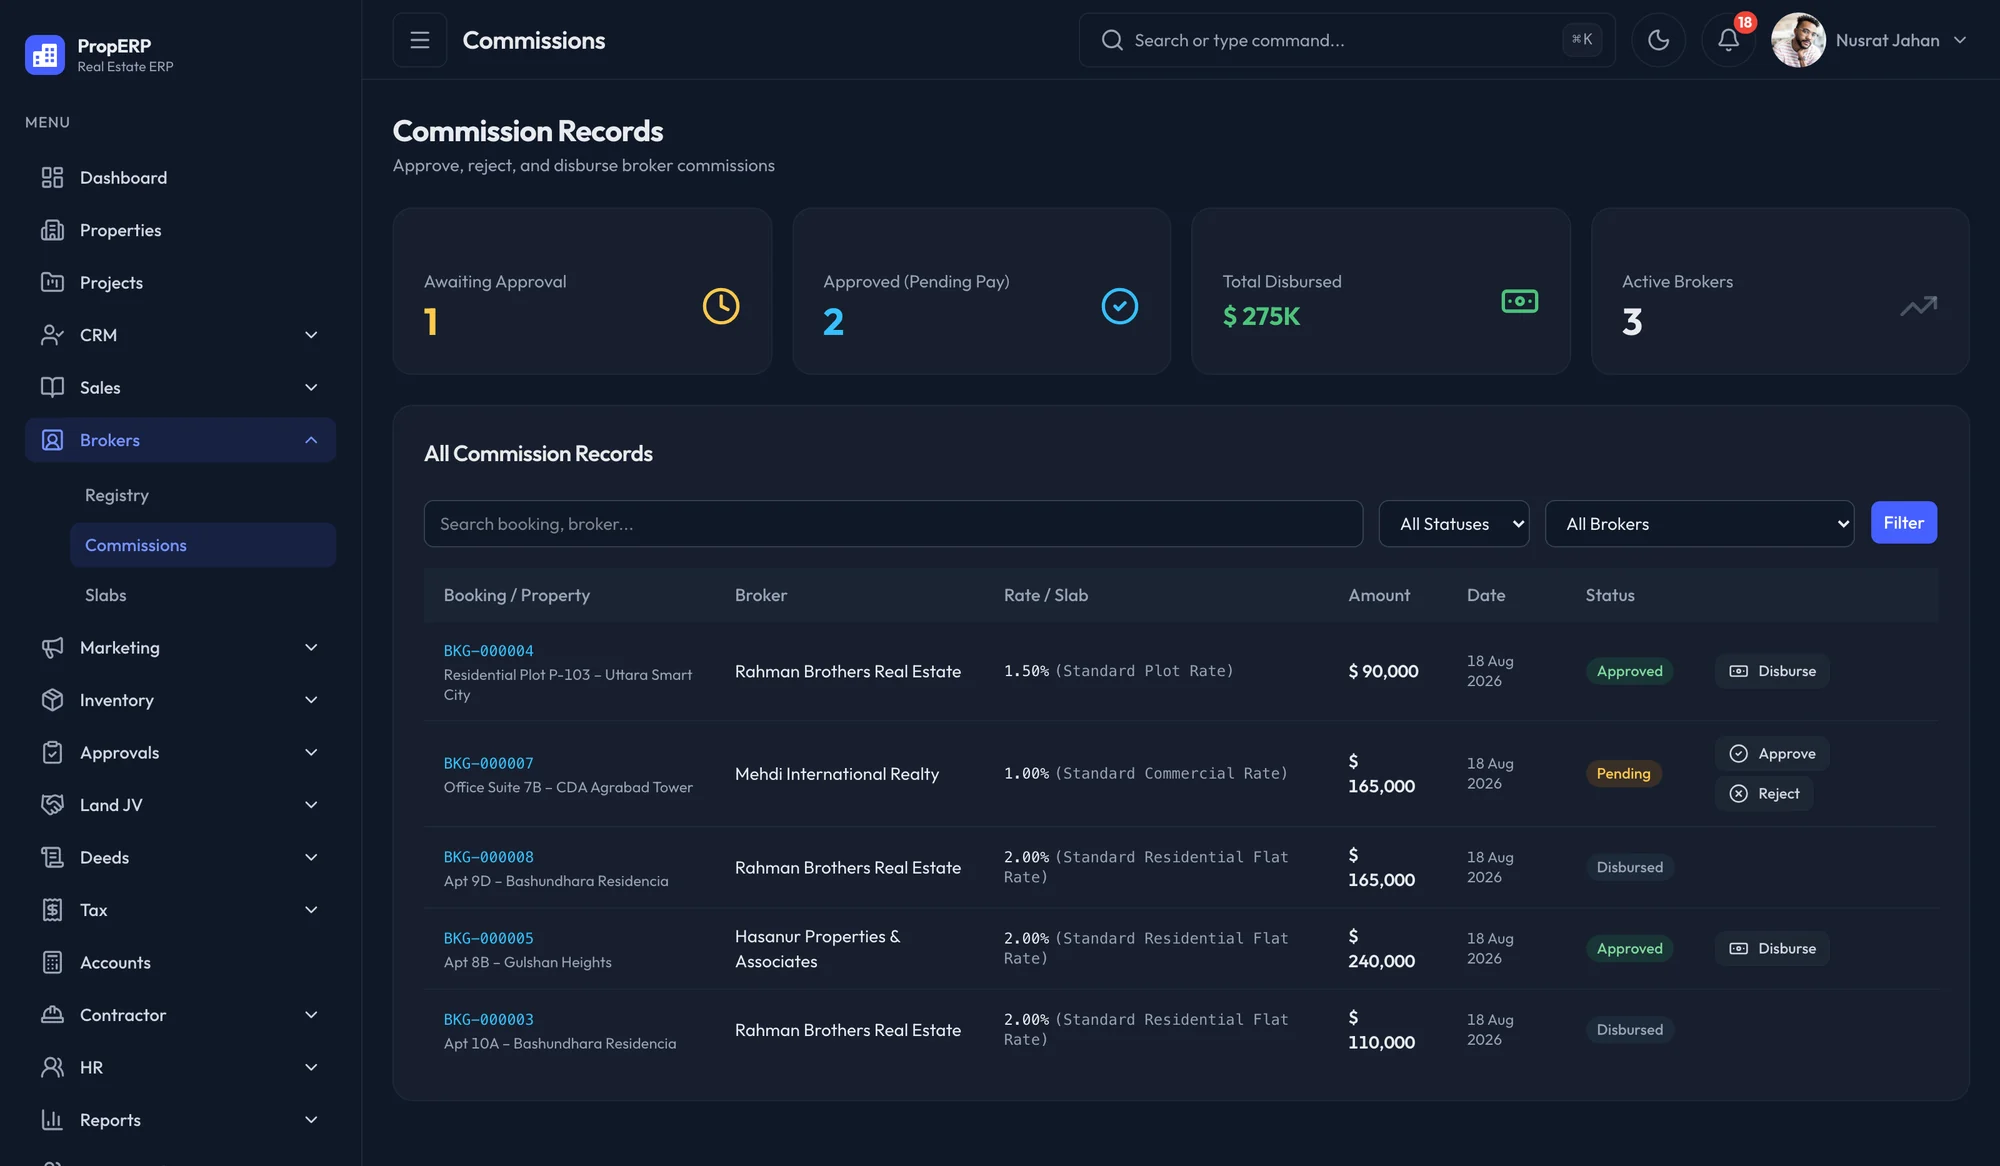Click the Total Disbursed banknote icon
This screenshot has height=1166, width=2000.
1519,301
